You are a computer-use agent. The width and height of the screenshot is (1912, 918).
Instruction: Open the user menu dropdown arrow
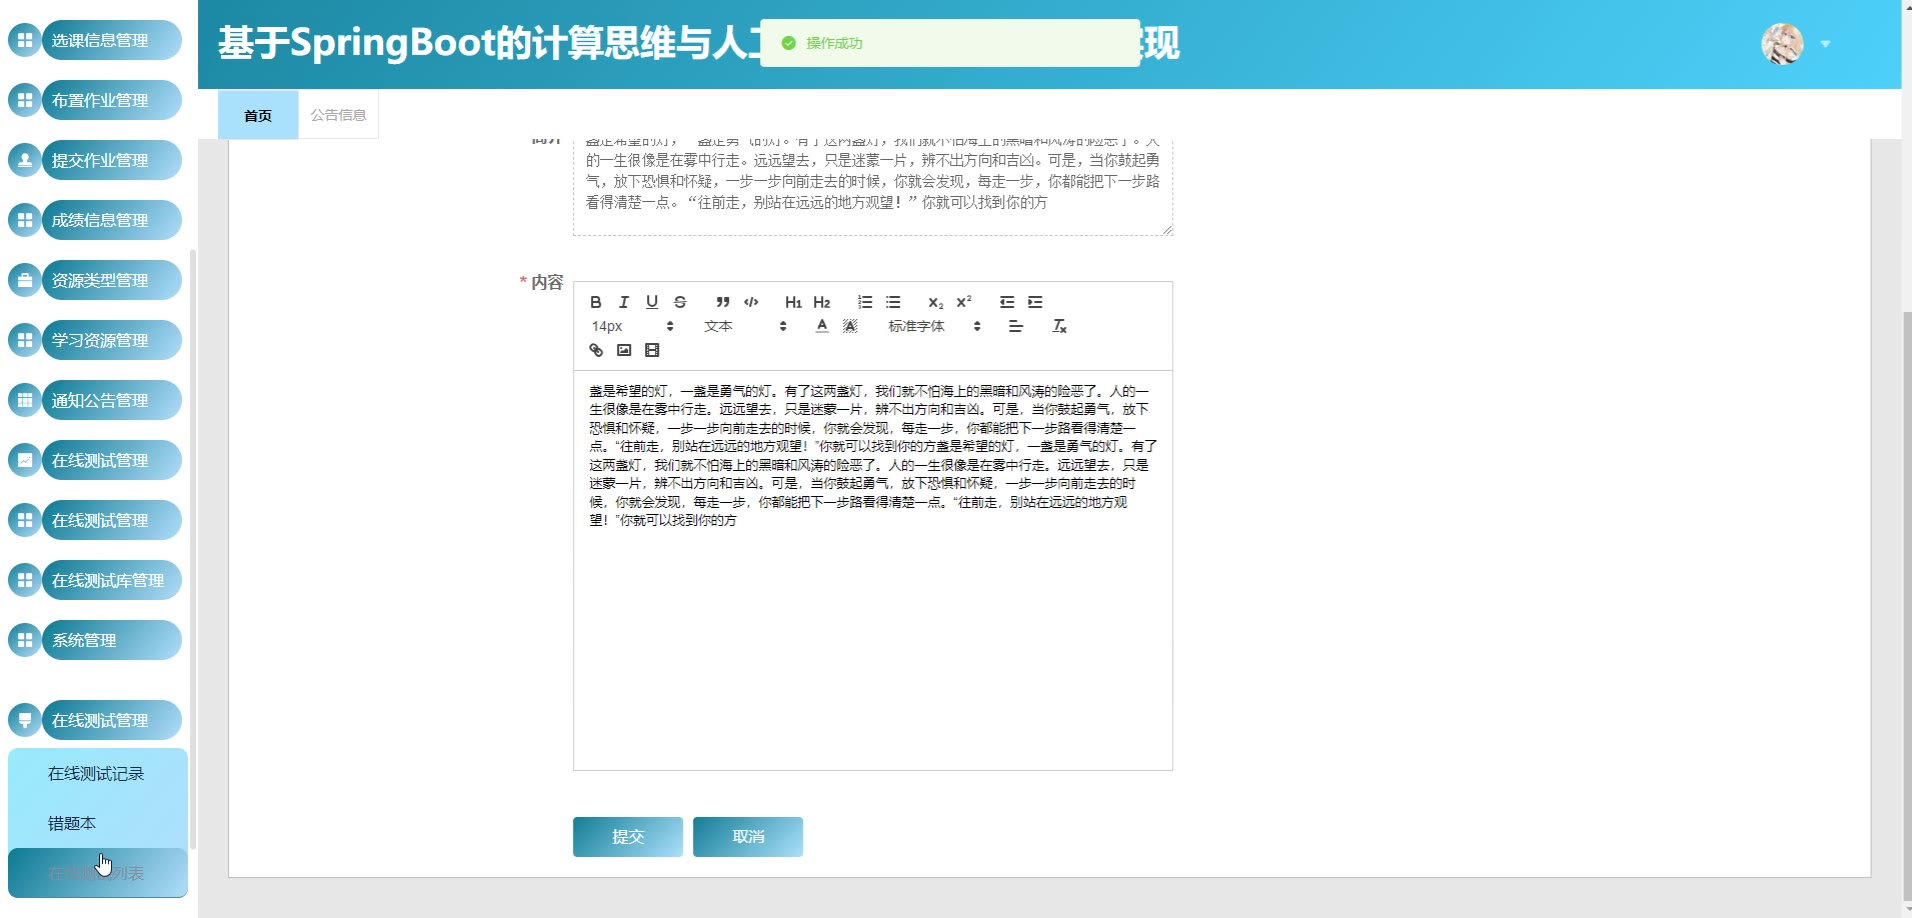(1825, 44)
